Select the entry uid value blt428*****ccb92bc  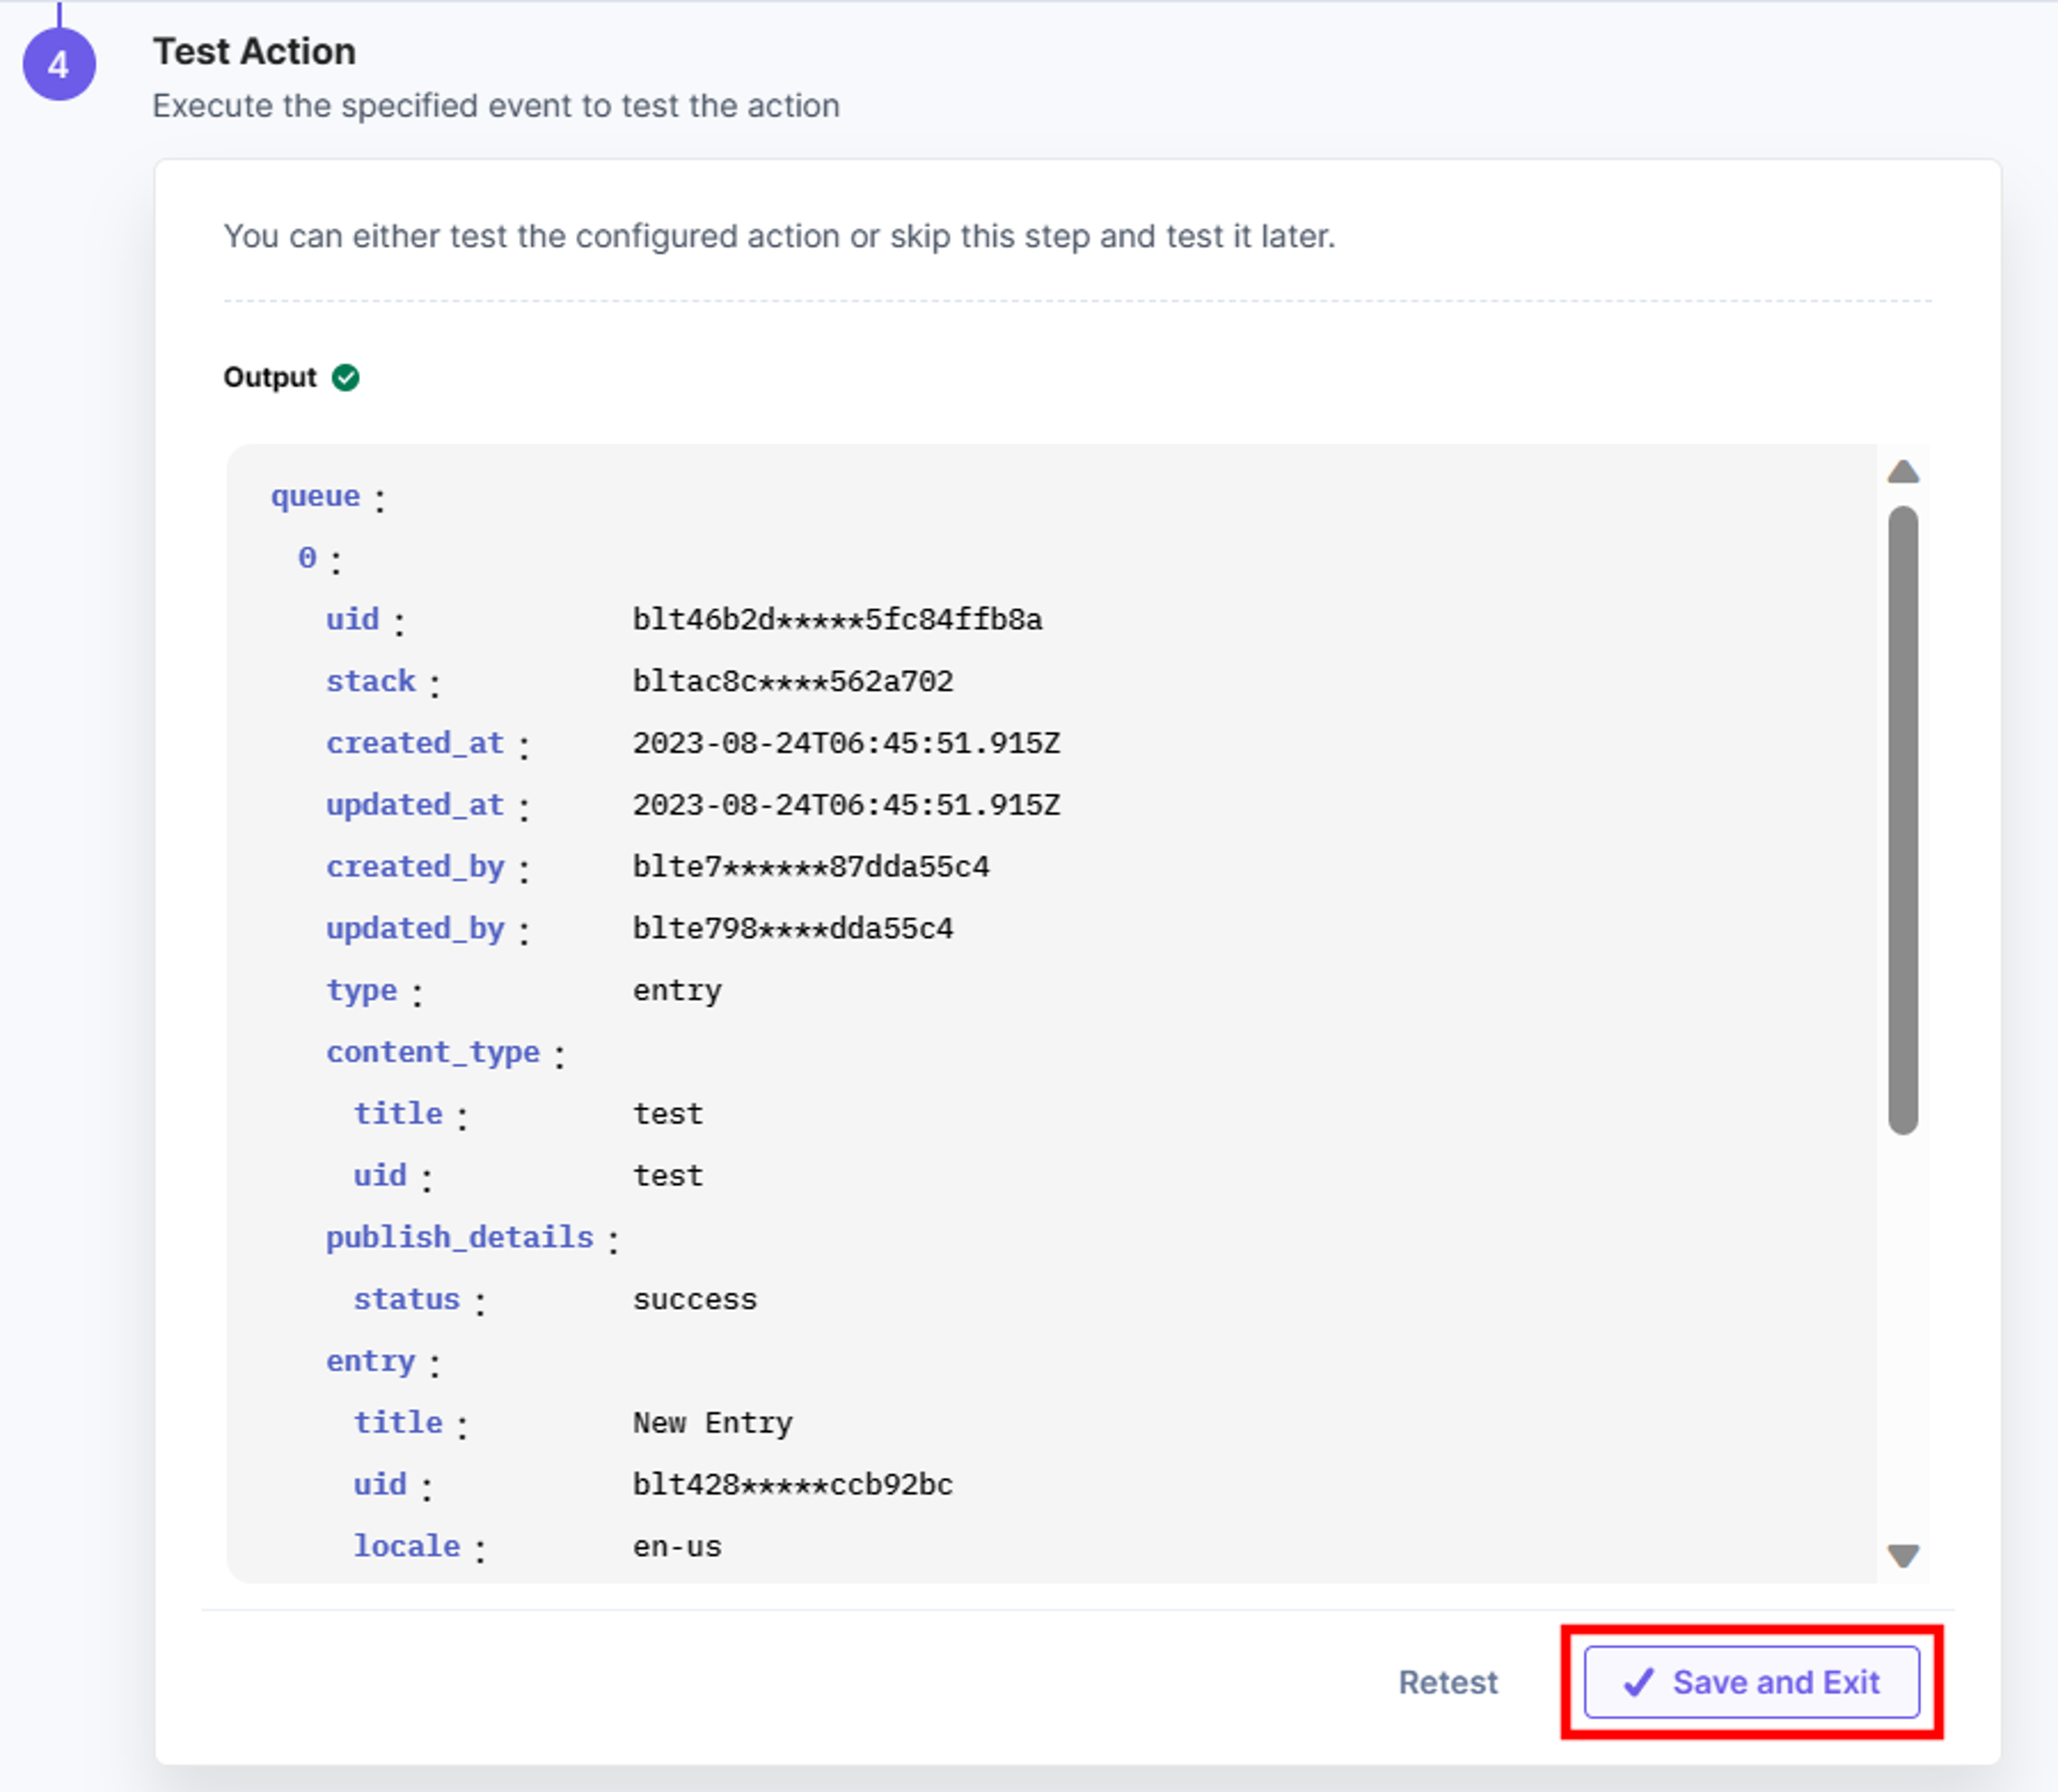[x=792, y=1484]
